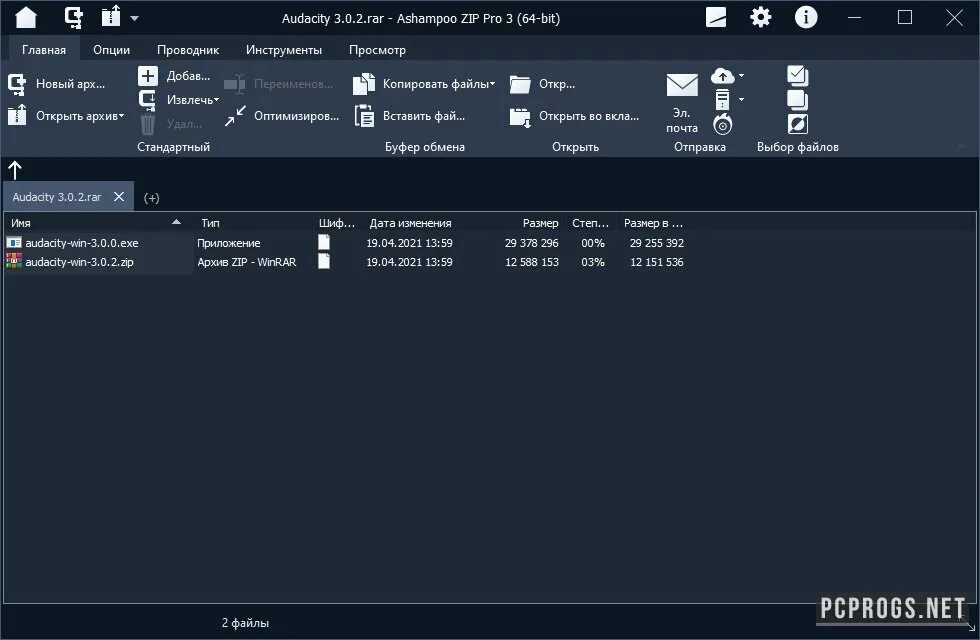Switch to the Просмотр tab

pyautogui.click(x=377, y=49)
